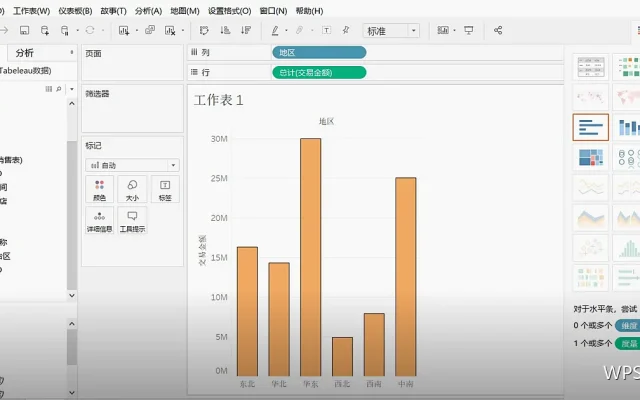Open the arrow beside pause auto updates
Viewport: 640px width, 400px height.
pyautogui.click(x=77, y=30)
